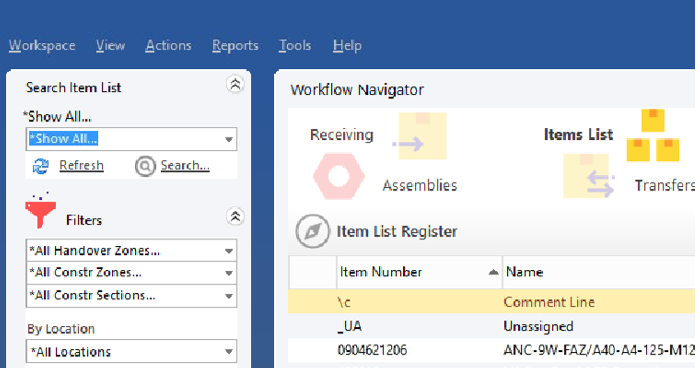Open the Workspace menu
Viewport: 700px width, 368px height.
[42, 46]
